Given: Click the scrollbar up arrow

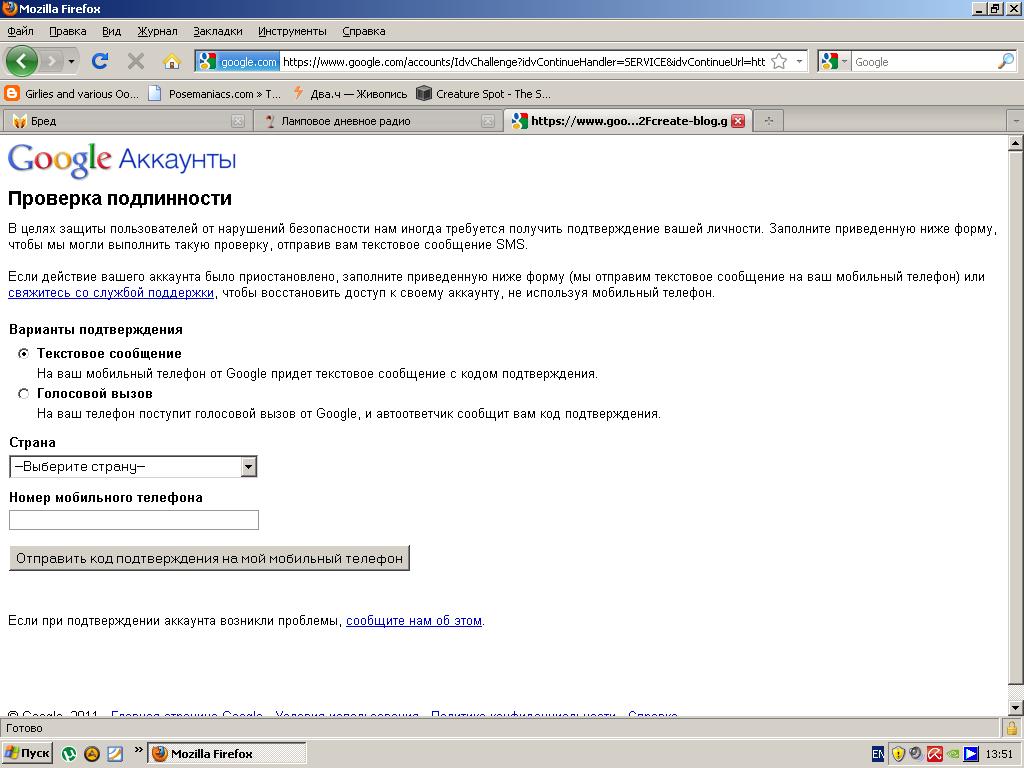Looking at the screenshot, I should tap(1015, 142).
